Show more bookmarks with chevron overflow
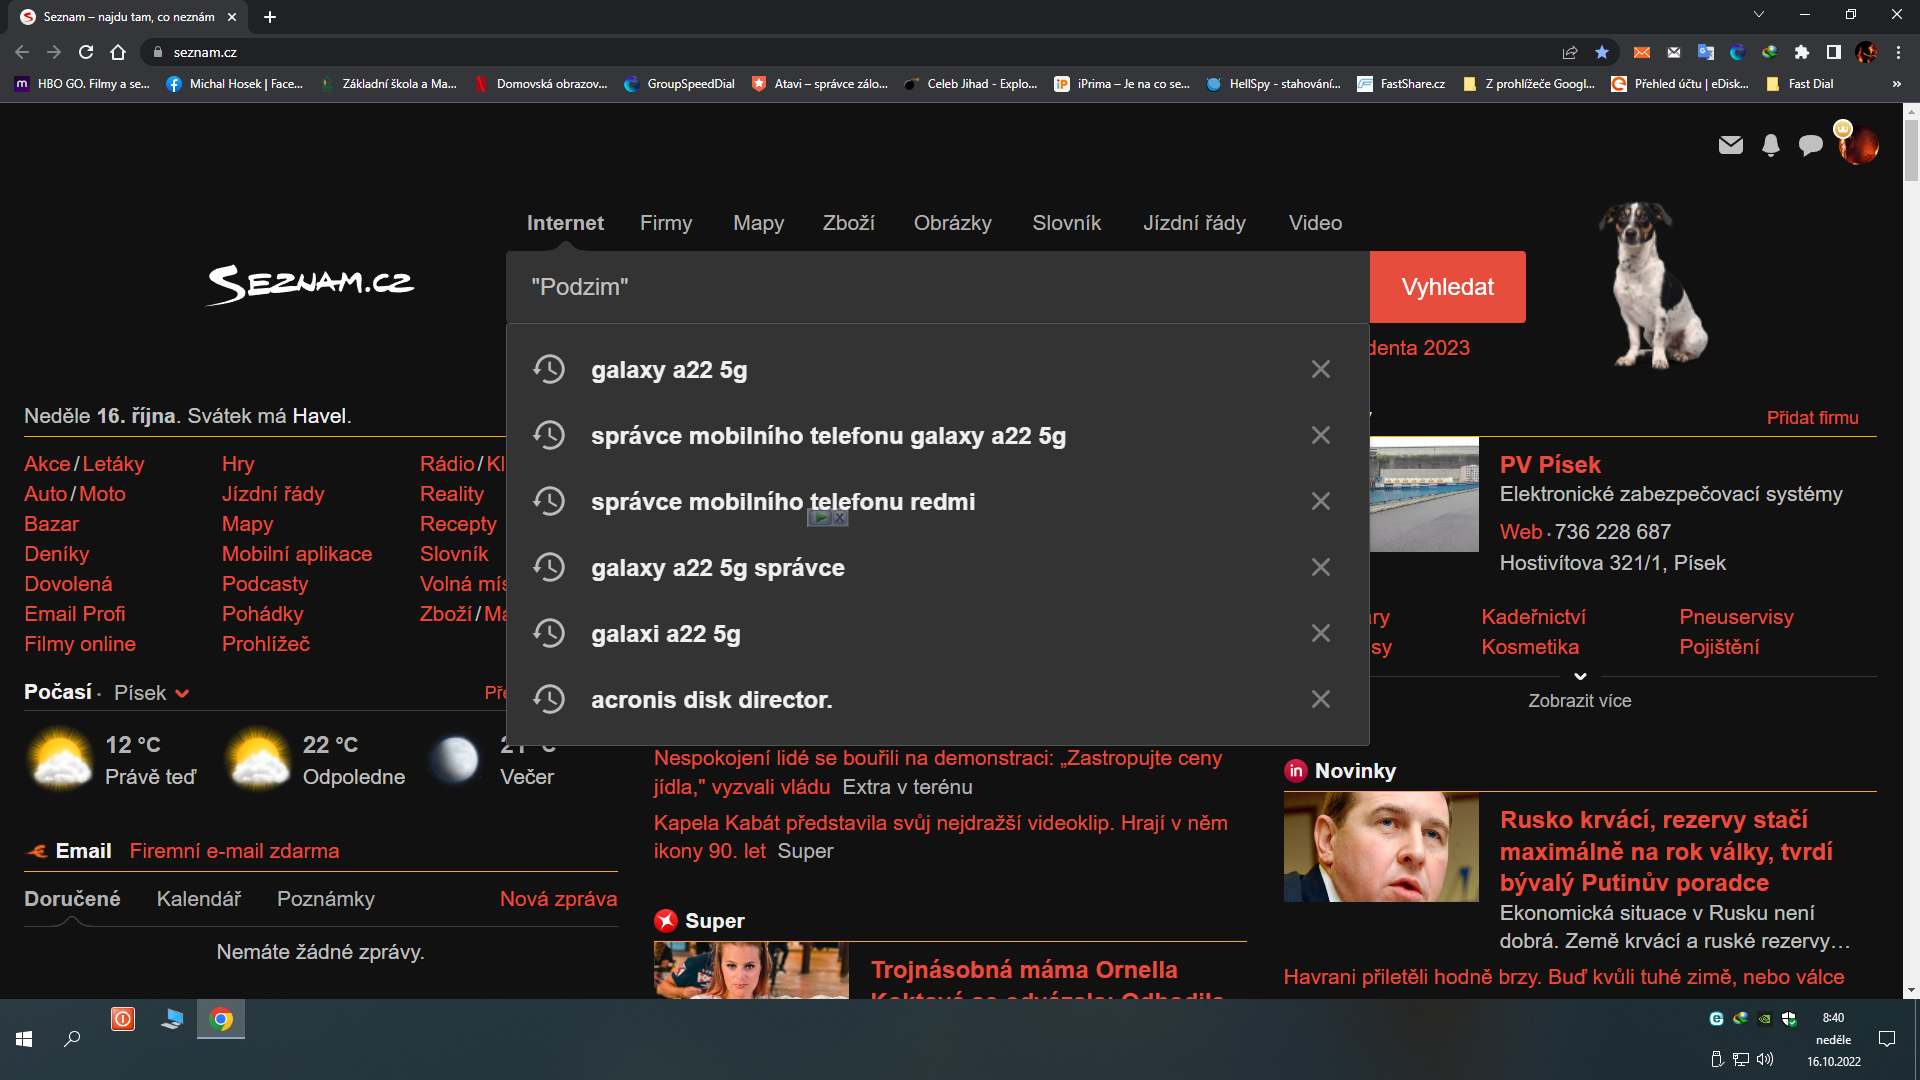1920x1080 pixels. click(1896, 84)
